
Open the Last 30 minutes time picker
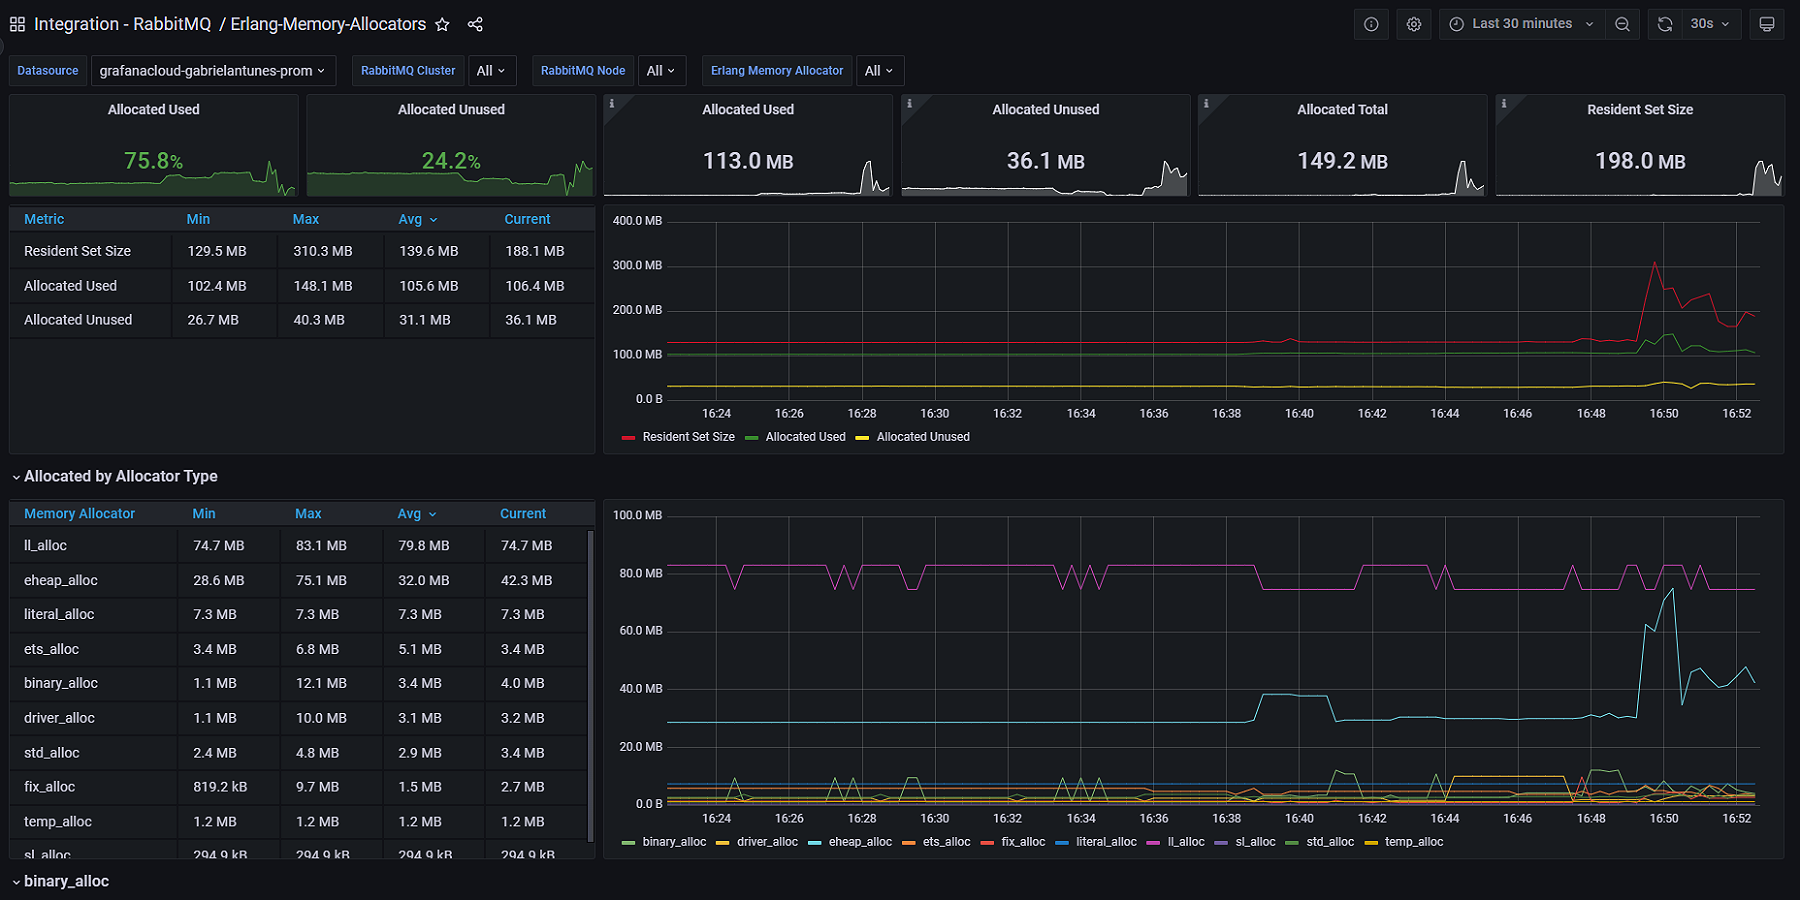1519,23
